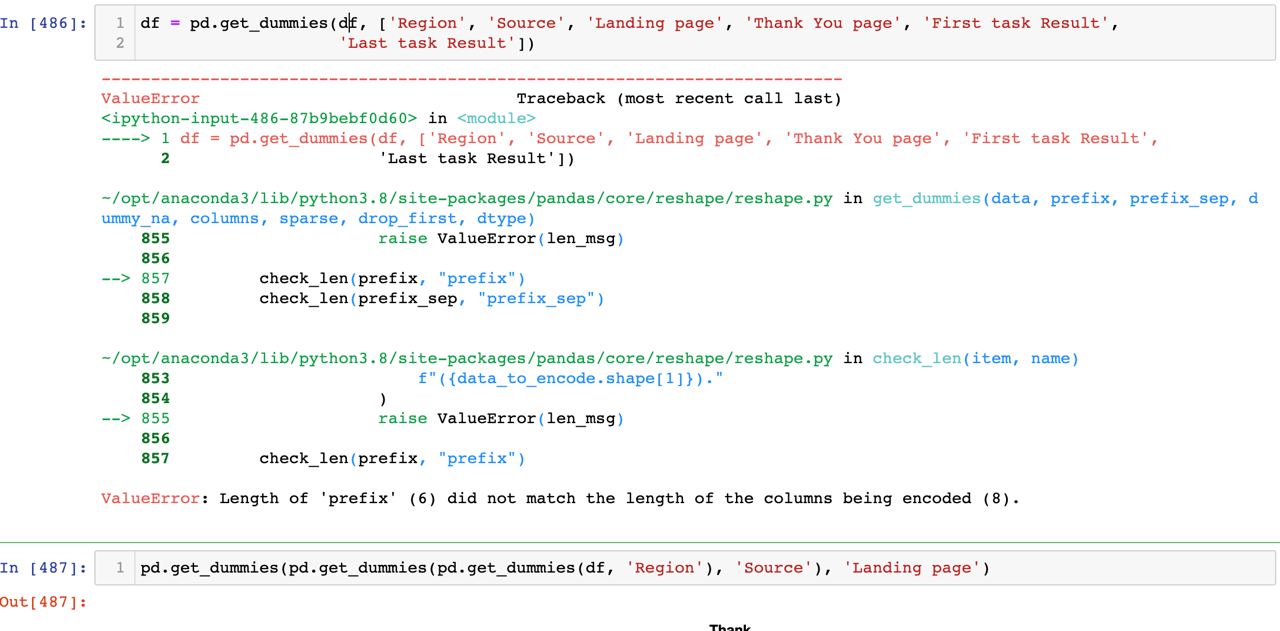
Task: Click traceback line 853 data_to_encode.shape text
Action: [x=570, y=378]
